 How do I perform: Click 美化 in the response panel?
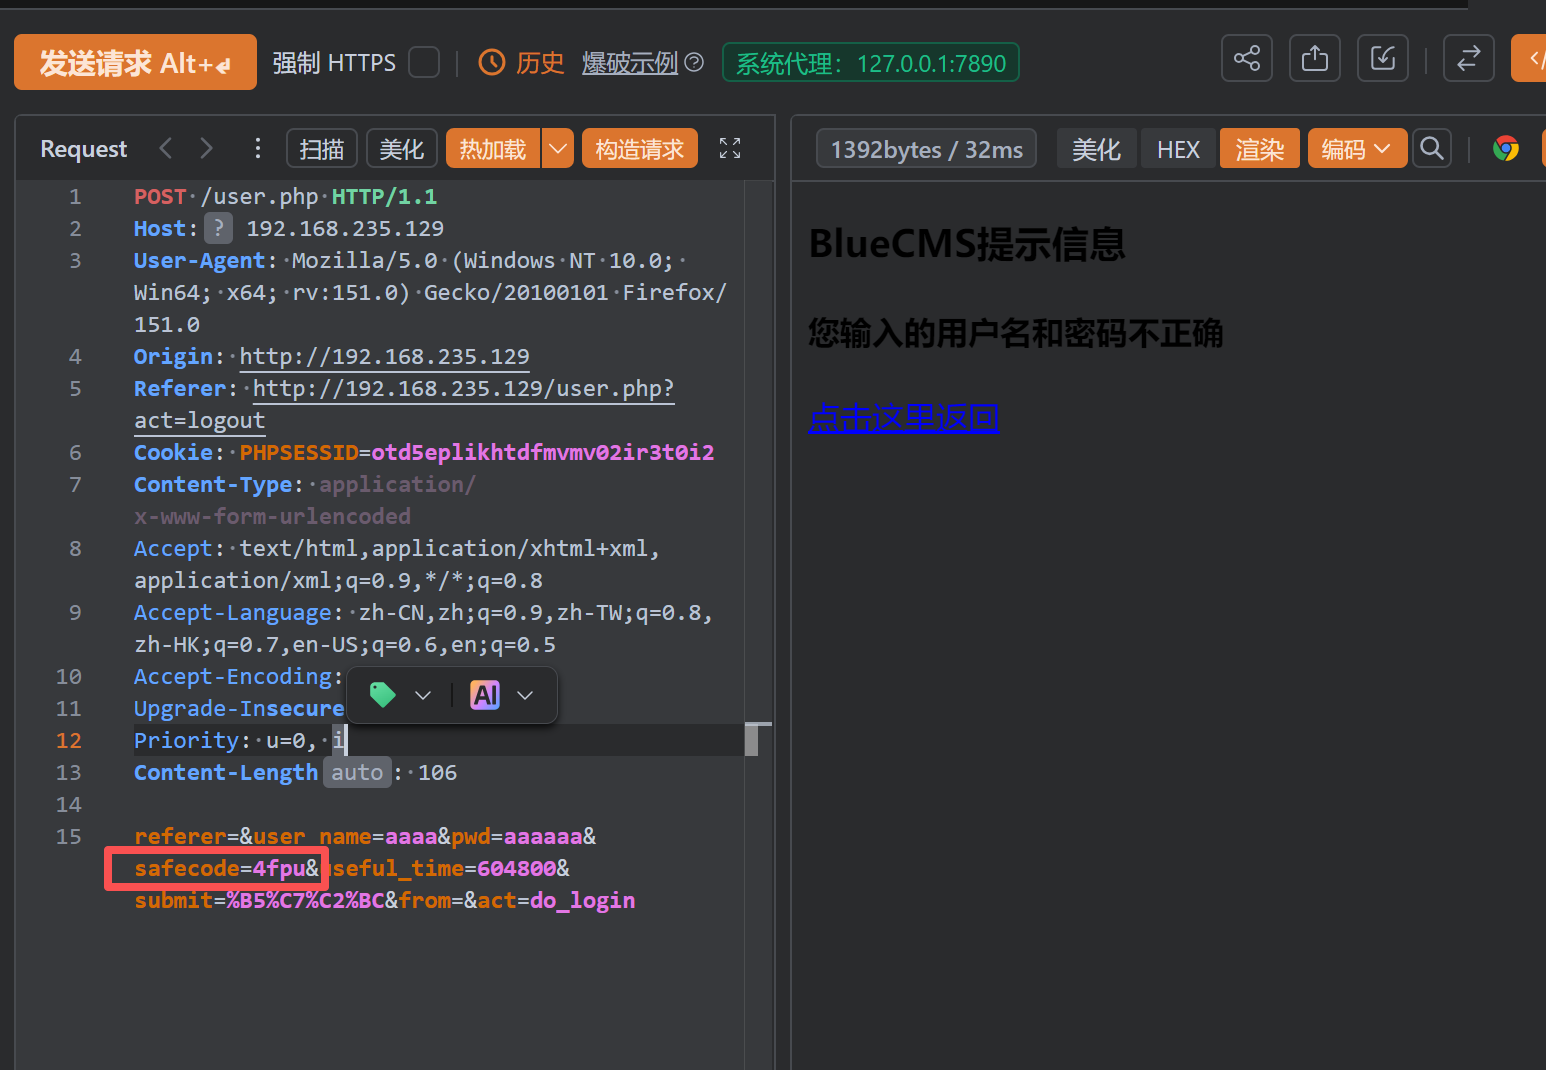click(x=1096, y=149)
